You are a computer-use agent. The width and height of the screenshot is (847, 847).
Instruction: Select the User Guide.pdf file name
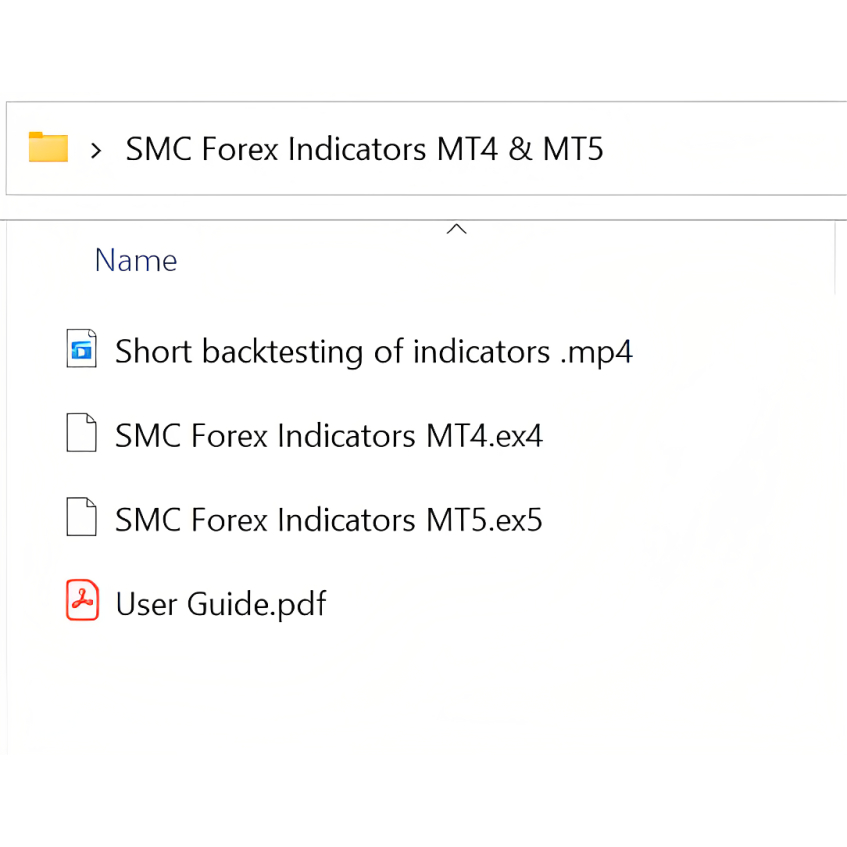coord(221,604)
